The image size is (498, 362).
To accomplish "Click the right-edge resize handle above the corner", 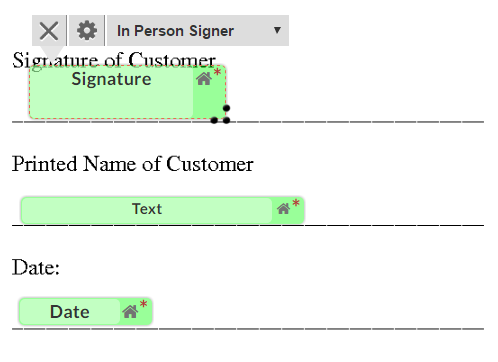I will coord(226,108).
